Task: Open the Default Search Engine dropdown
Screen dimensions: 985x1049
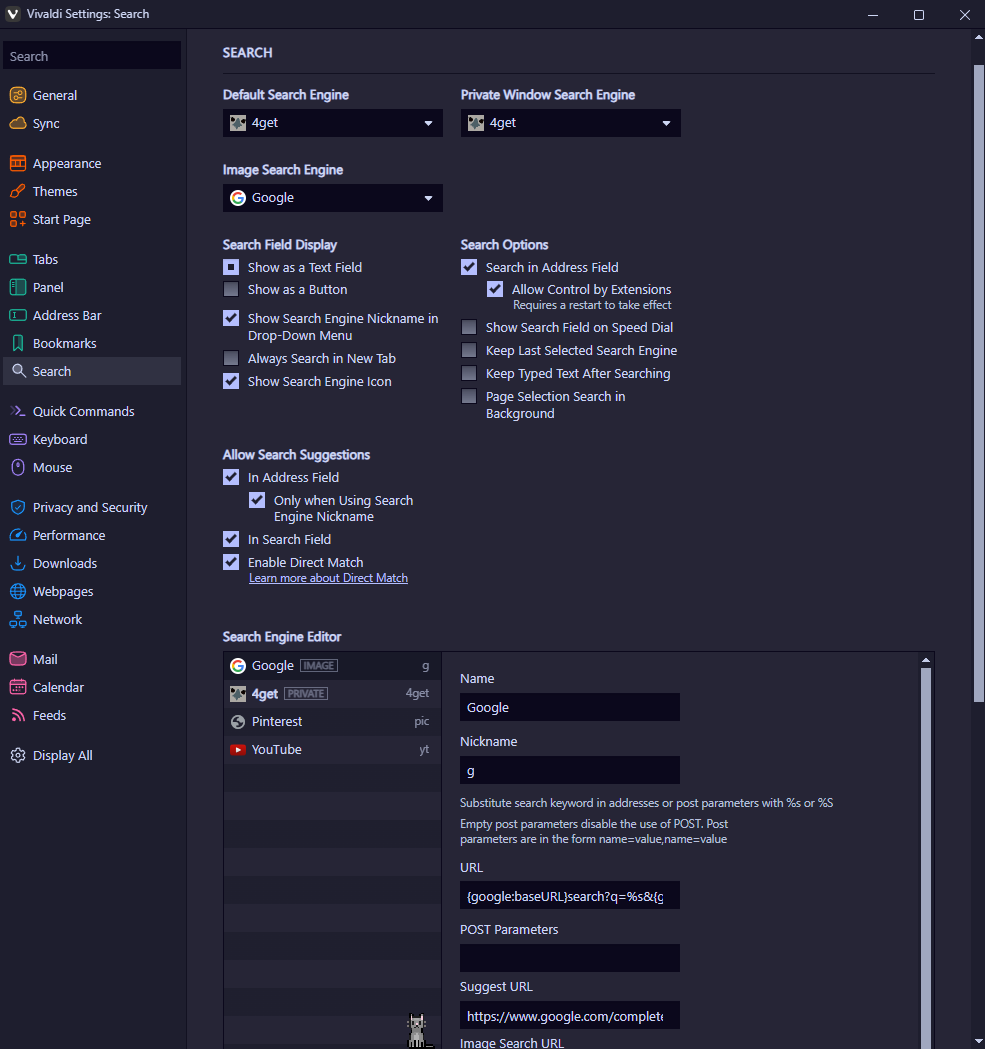Action: pos(332,123)
